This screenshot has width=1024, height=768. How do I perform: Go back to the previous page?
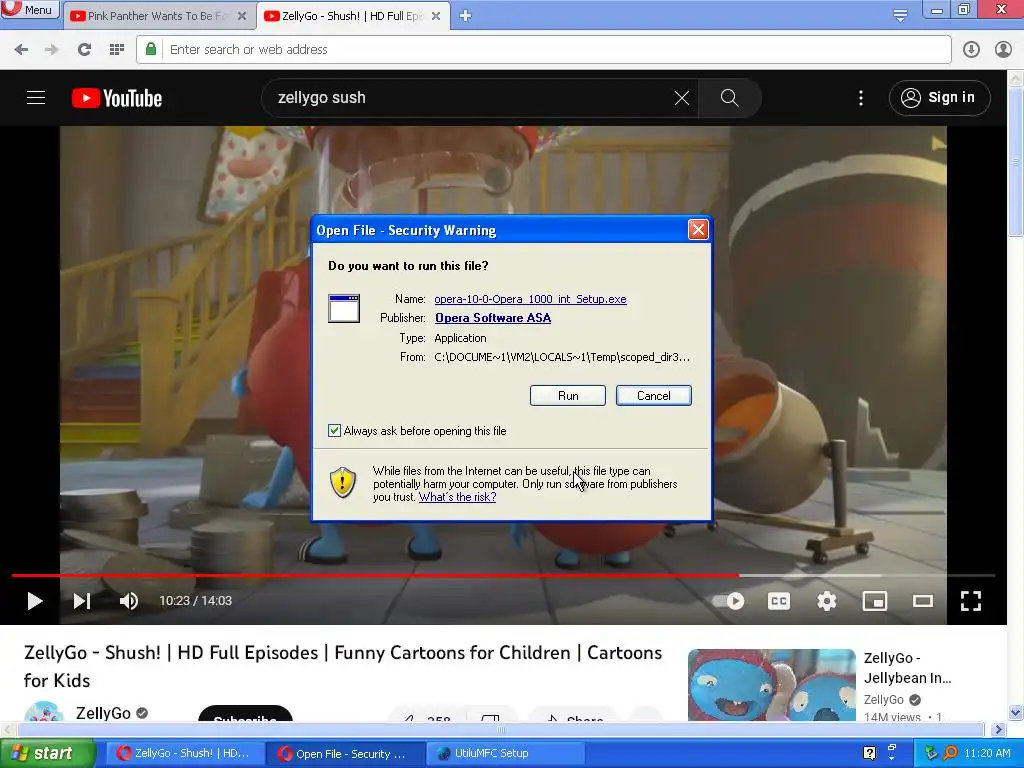(21, 50)
